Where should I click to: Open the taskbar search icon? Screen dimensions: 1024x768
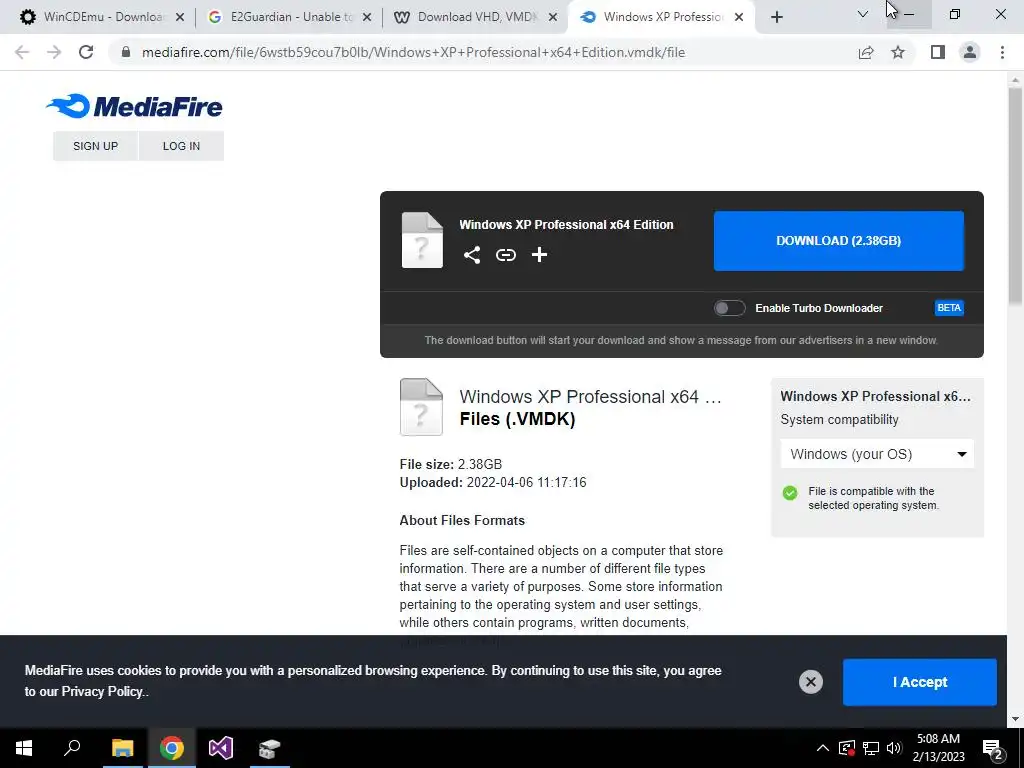[72, 748]
